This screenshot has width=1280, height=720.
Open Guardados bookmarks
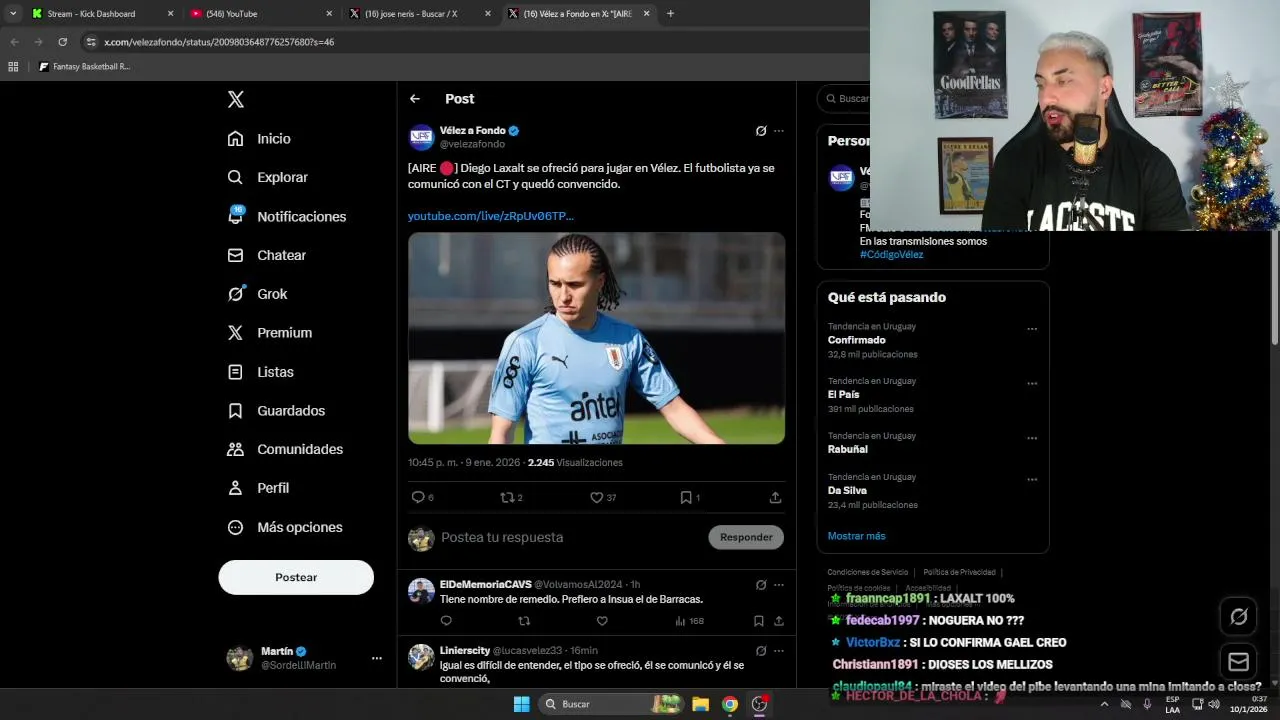(x=276, y=411)
